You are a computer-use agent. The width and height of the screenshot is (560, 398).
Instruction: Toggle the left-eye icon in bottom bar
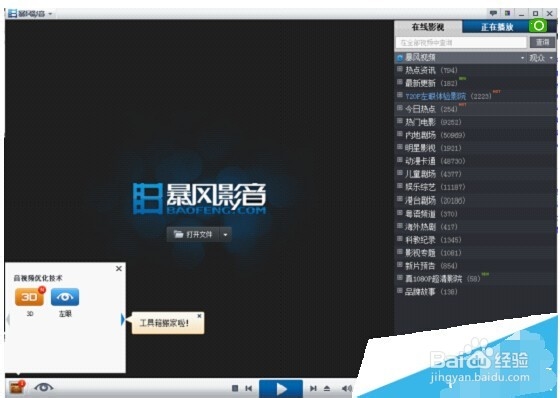[44, 387]
